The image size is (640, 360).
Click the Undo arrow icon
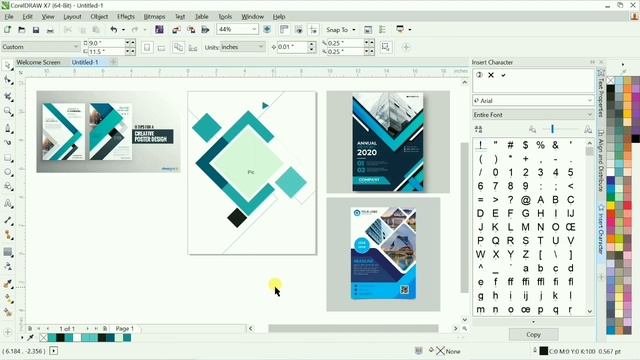113,29
